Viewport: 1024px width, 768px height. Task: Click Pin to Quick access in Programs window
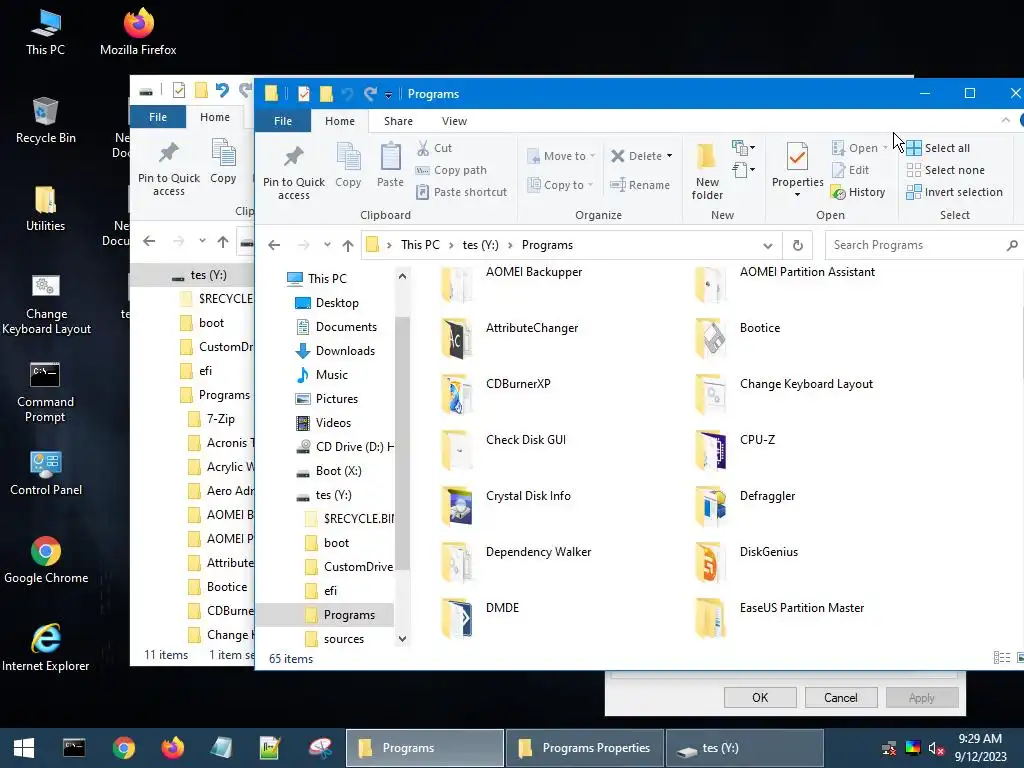point(293,172)
